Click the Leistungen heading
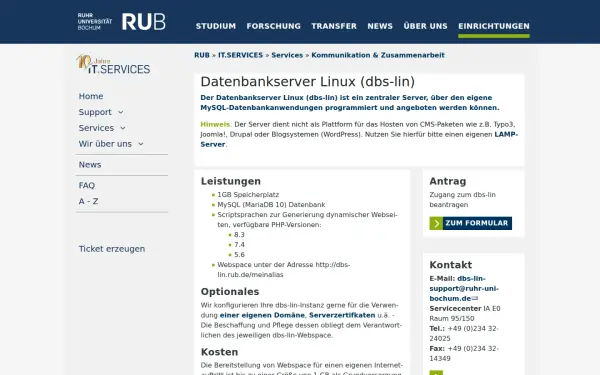Viewport: 600px width, 375px height. pos(231,181)
